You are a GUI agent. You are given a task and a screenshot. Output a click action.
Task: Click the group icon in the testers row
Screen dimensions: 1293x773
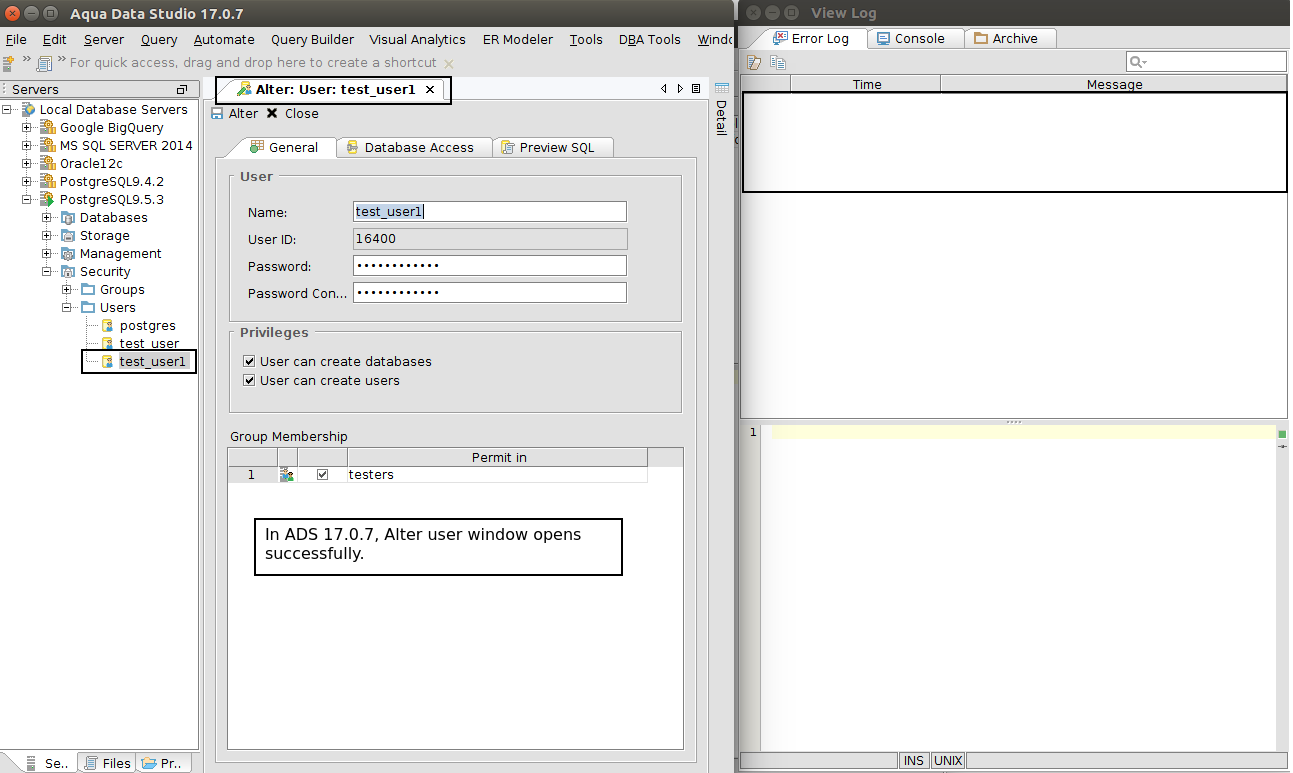(x=287, y=475)
